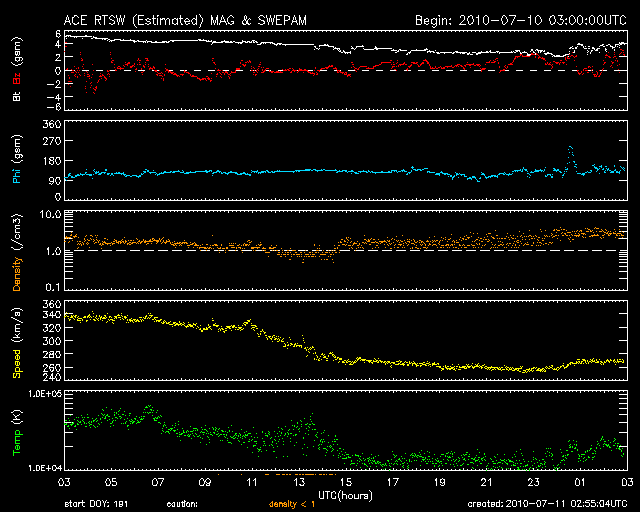
Task: Click the '15' hour tick label
Action: (x=346, y=483)
